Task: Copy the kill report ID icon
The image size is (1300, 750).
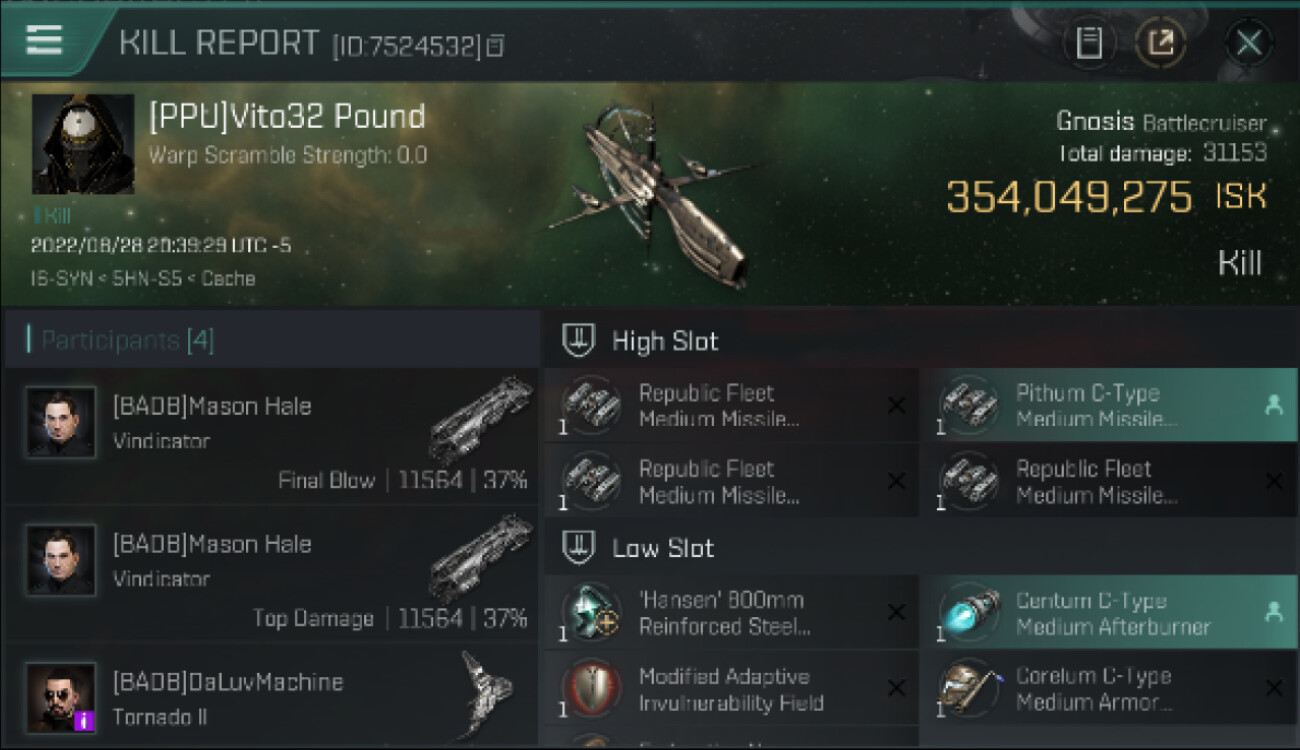Action: coord(496,46)
